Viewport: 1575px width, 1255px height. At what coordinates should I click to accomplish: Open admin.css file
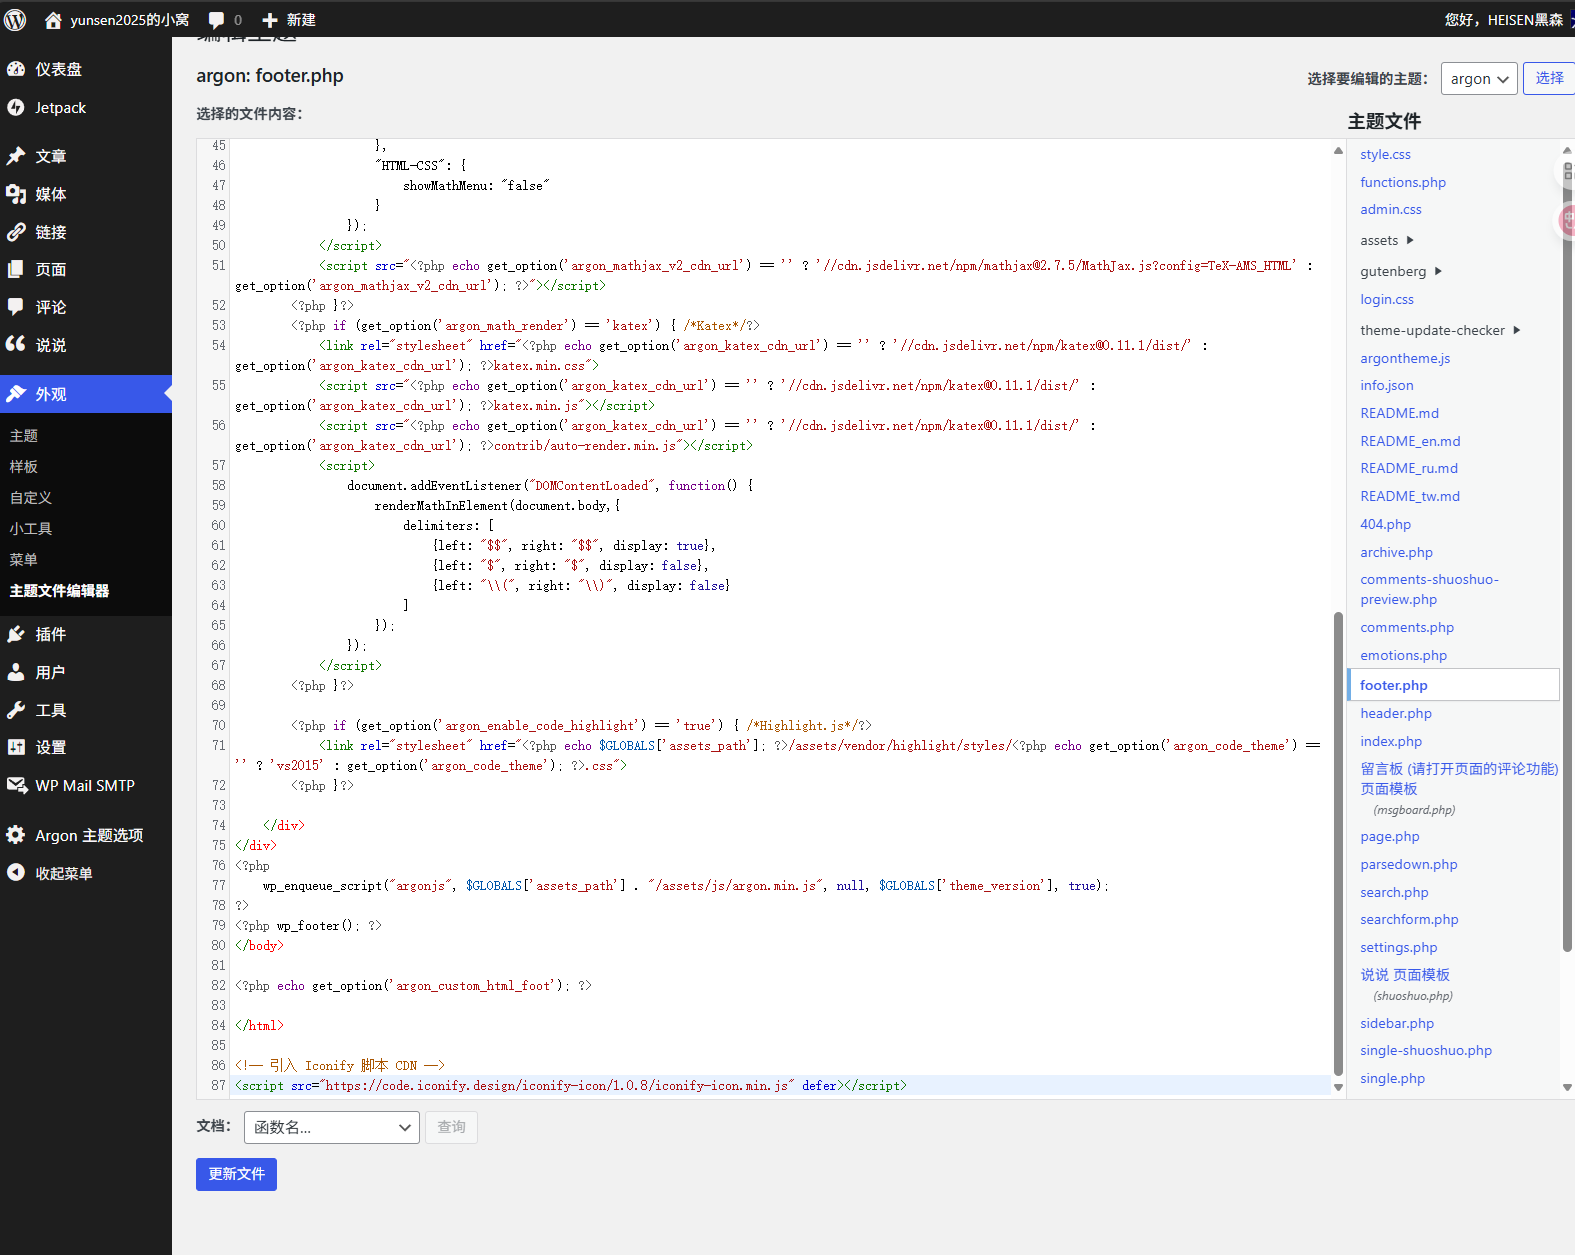tap(1391, 209)
